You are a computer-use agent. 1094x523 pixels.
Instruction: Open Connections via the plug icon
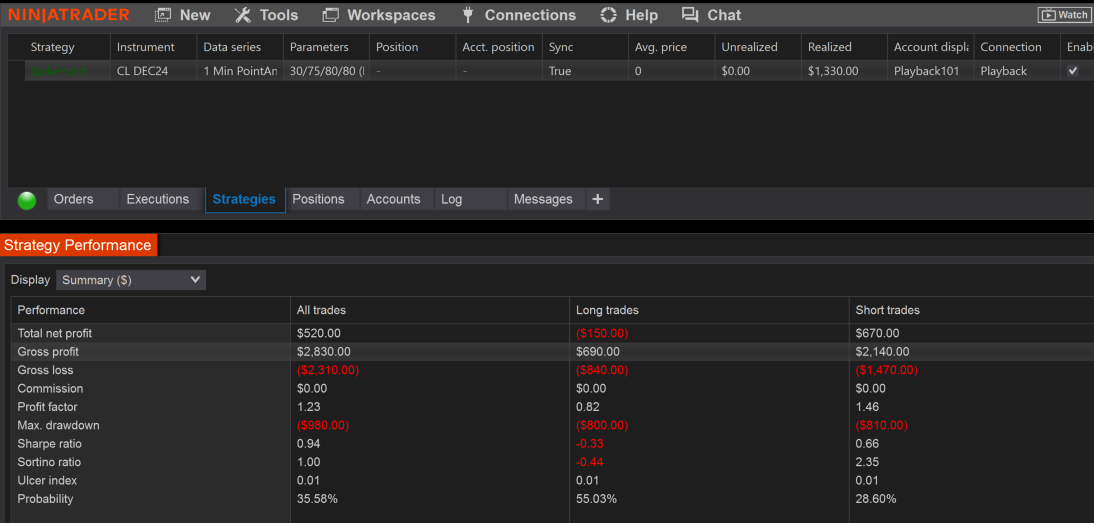click(x=467, y=15)
